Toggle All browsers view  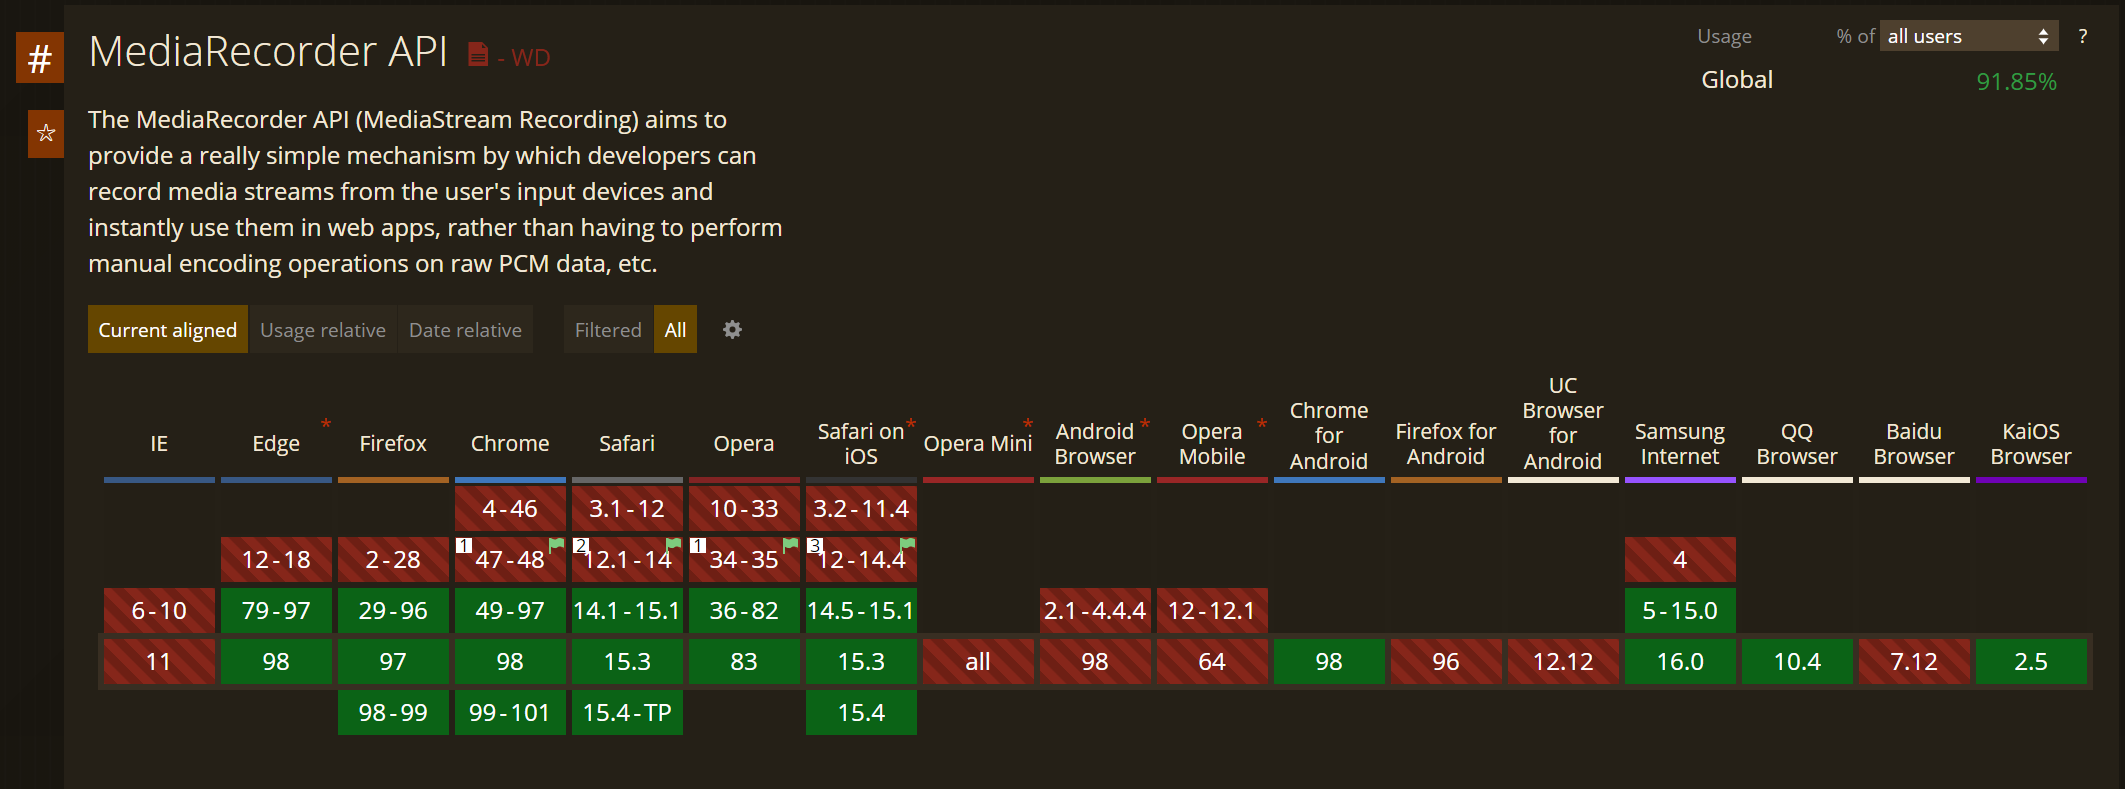(675, 330)
